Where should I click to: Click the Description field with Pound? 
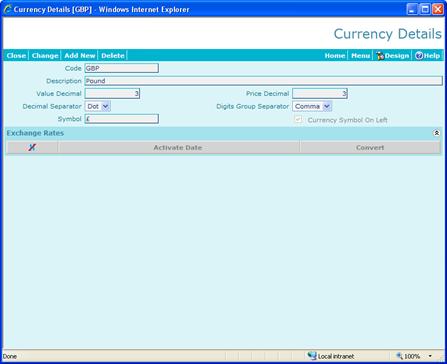(x=264, y=81)
